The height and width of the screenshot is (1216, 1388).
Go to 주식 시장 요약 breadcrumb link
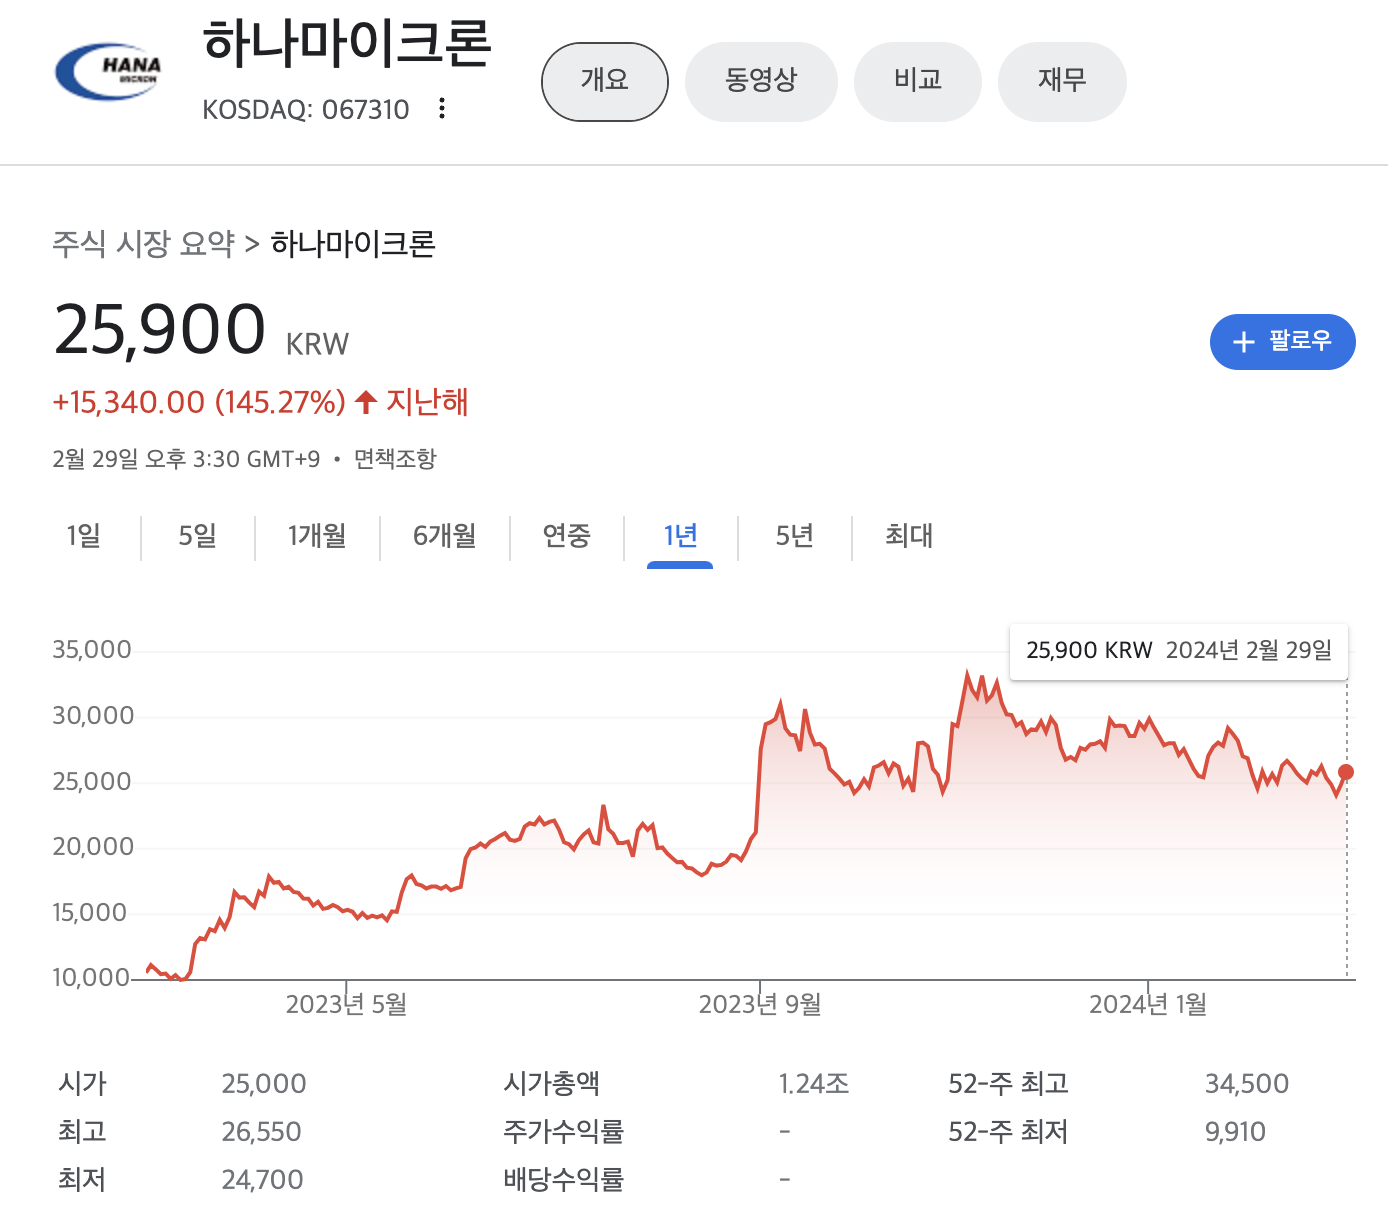(x=144, y=243)
